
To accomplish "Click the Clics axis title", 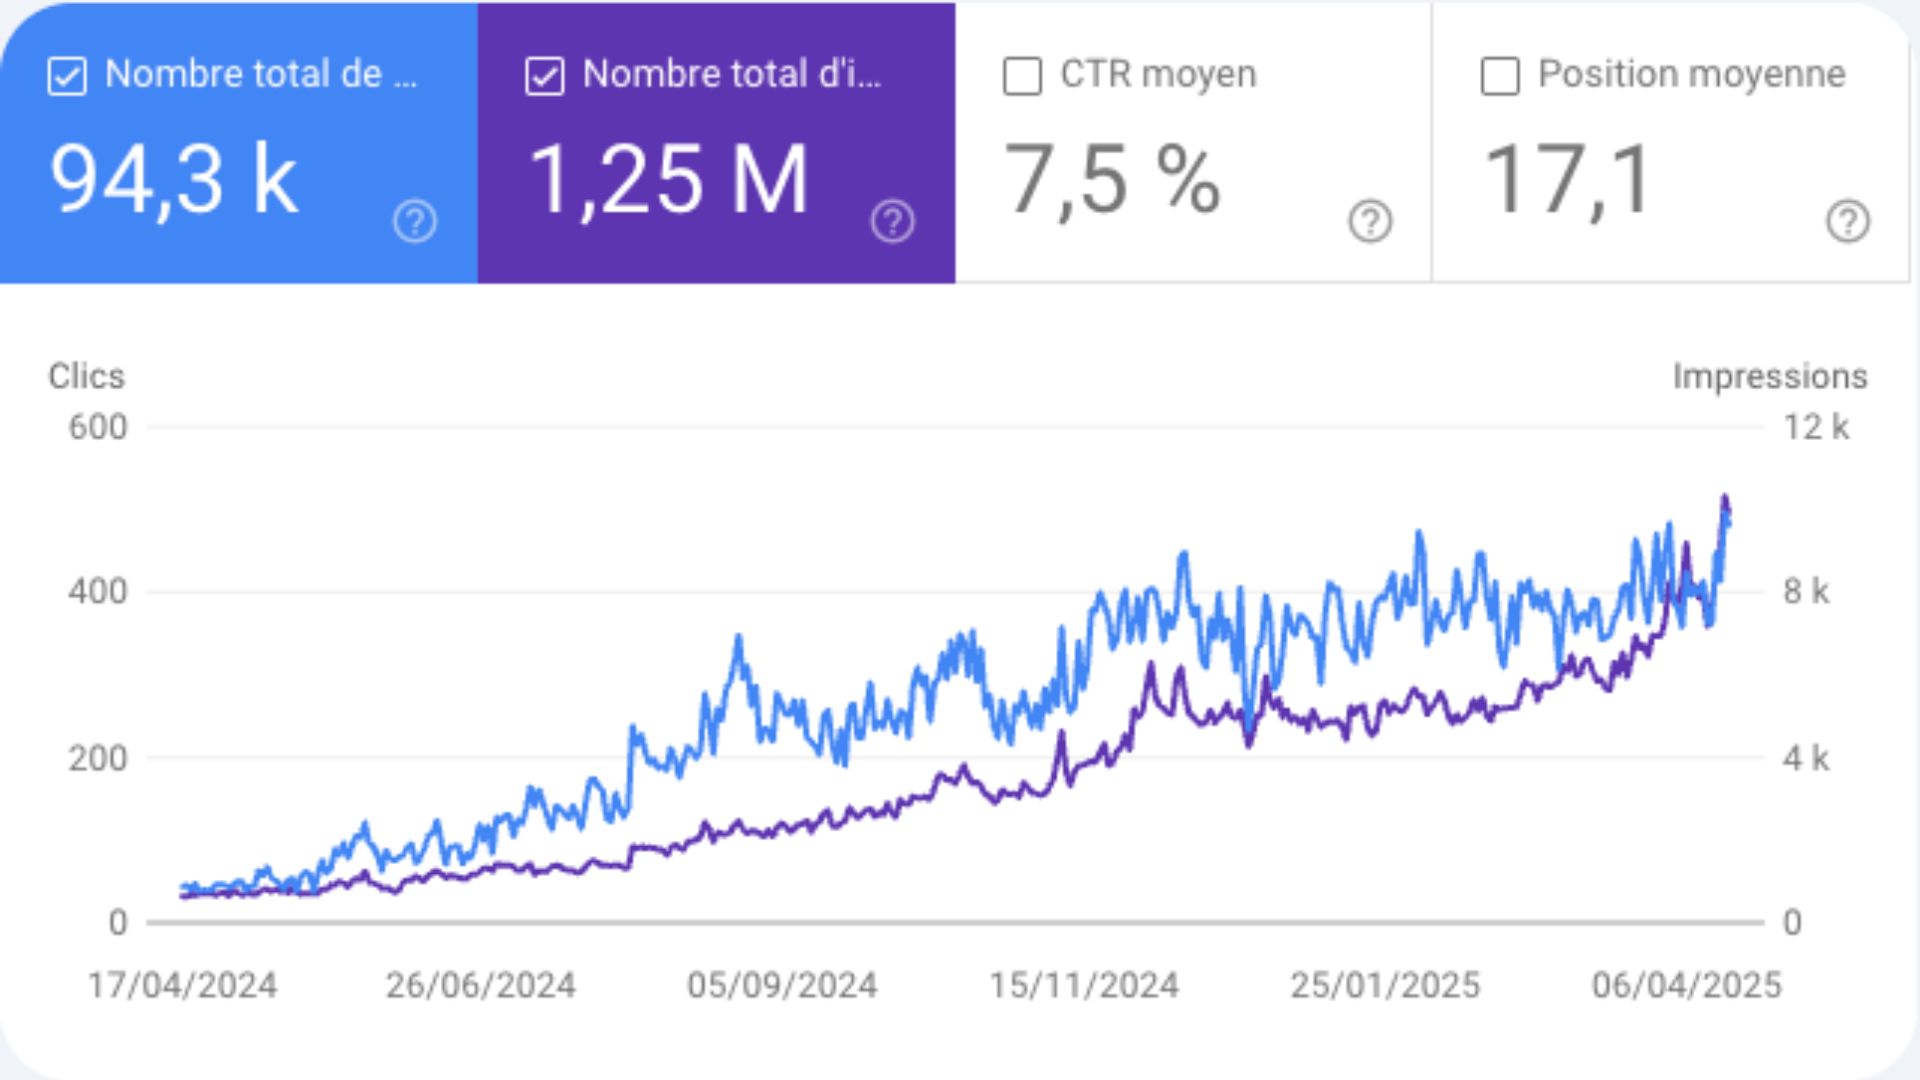I will tap(87, 376).
